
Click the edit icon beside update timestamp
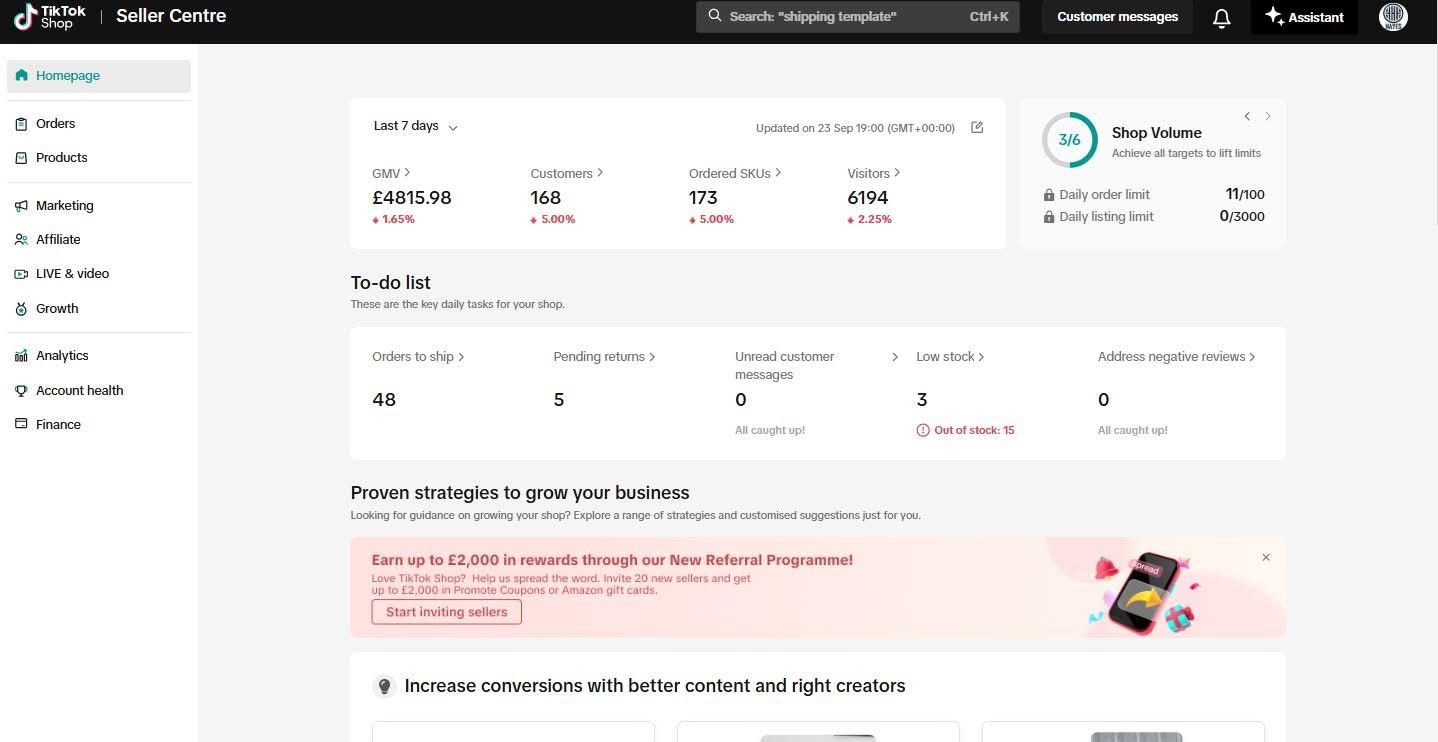(x=977, y=127)
